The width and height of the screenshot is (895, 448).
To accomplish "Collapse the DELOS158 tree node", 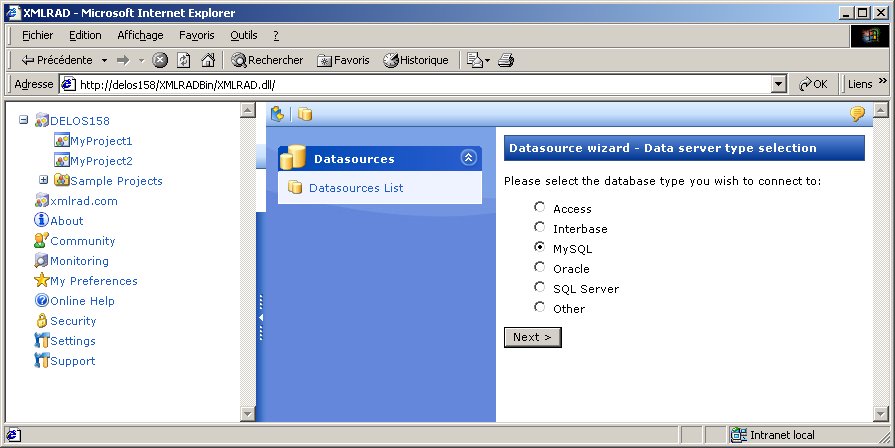I will tap(24, 120).
